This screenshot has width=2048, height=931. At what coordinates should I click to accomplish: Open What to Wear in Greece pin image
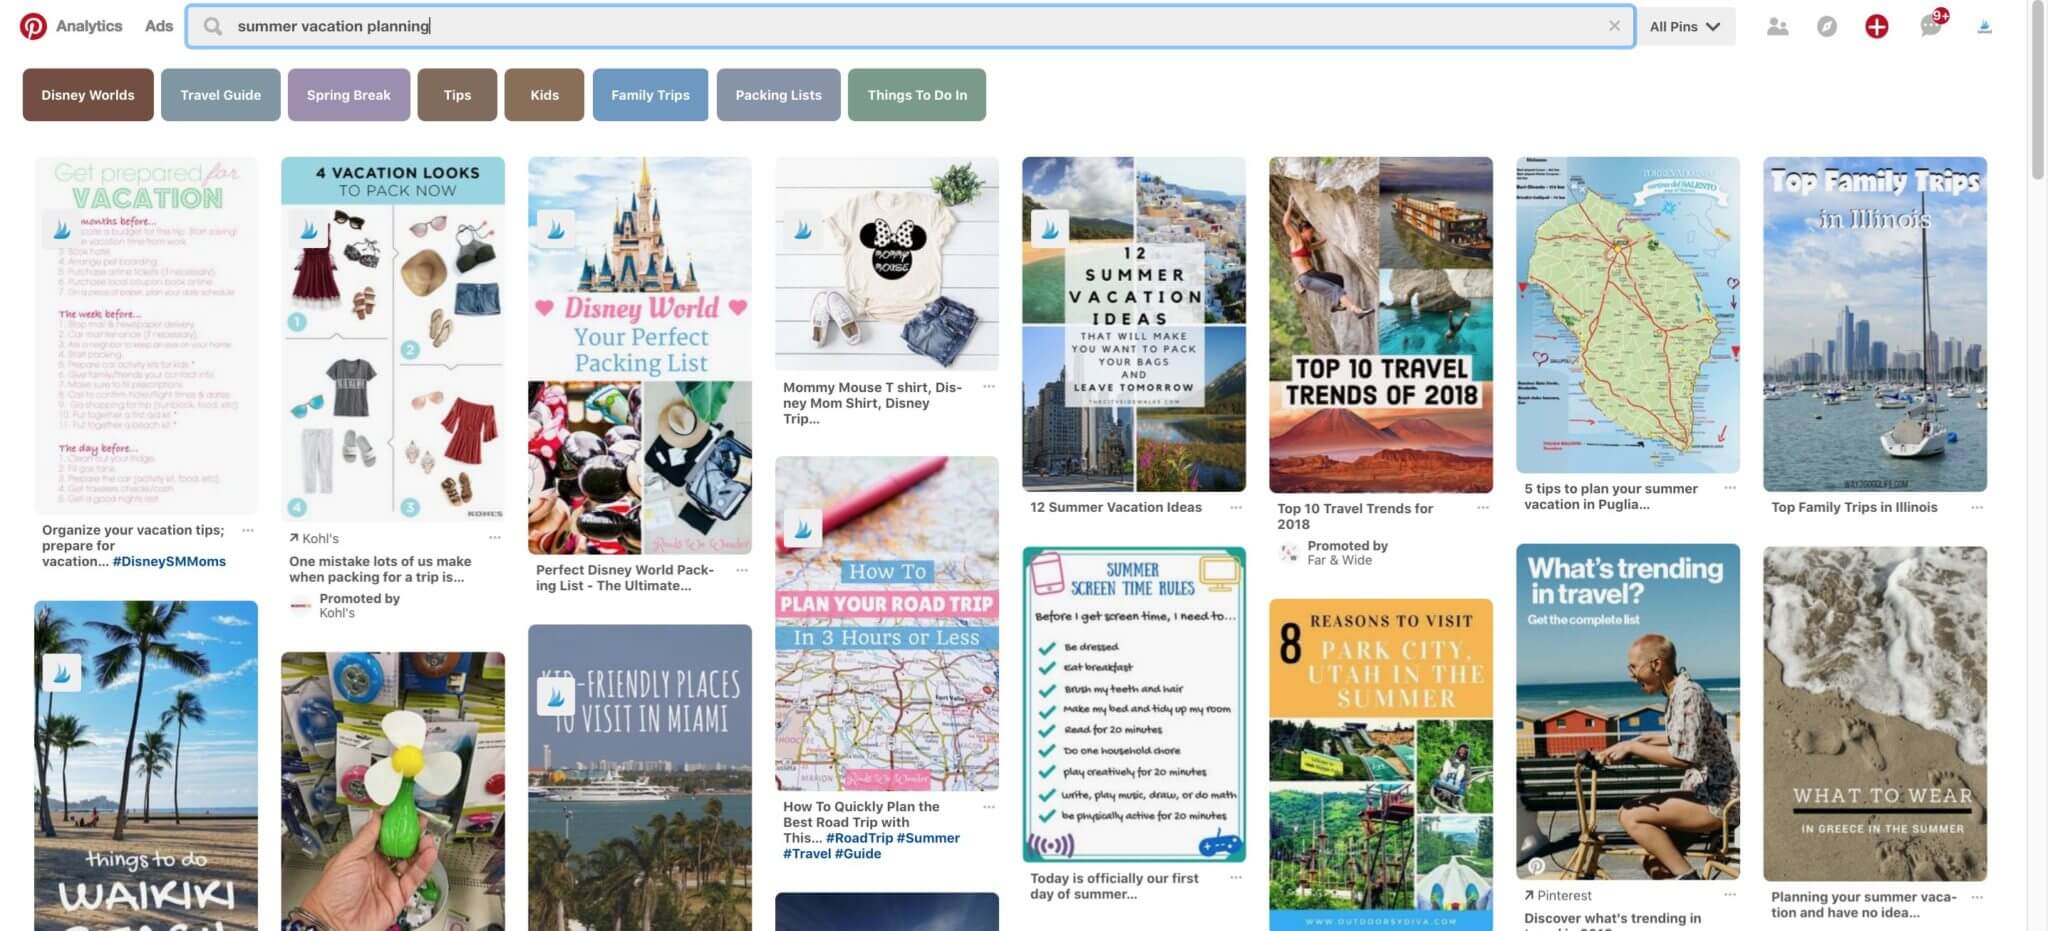point(1875,713)
